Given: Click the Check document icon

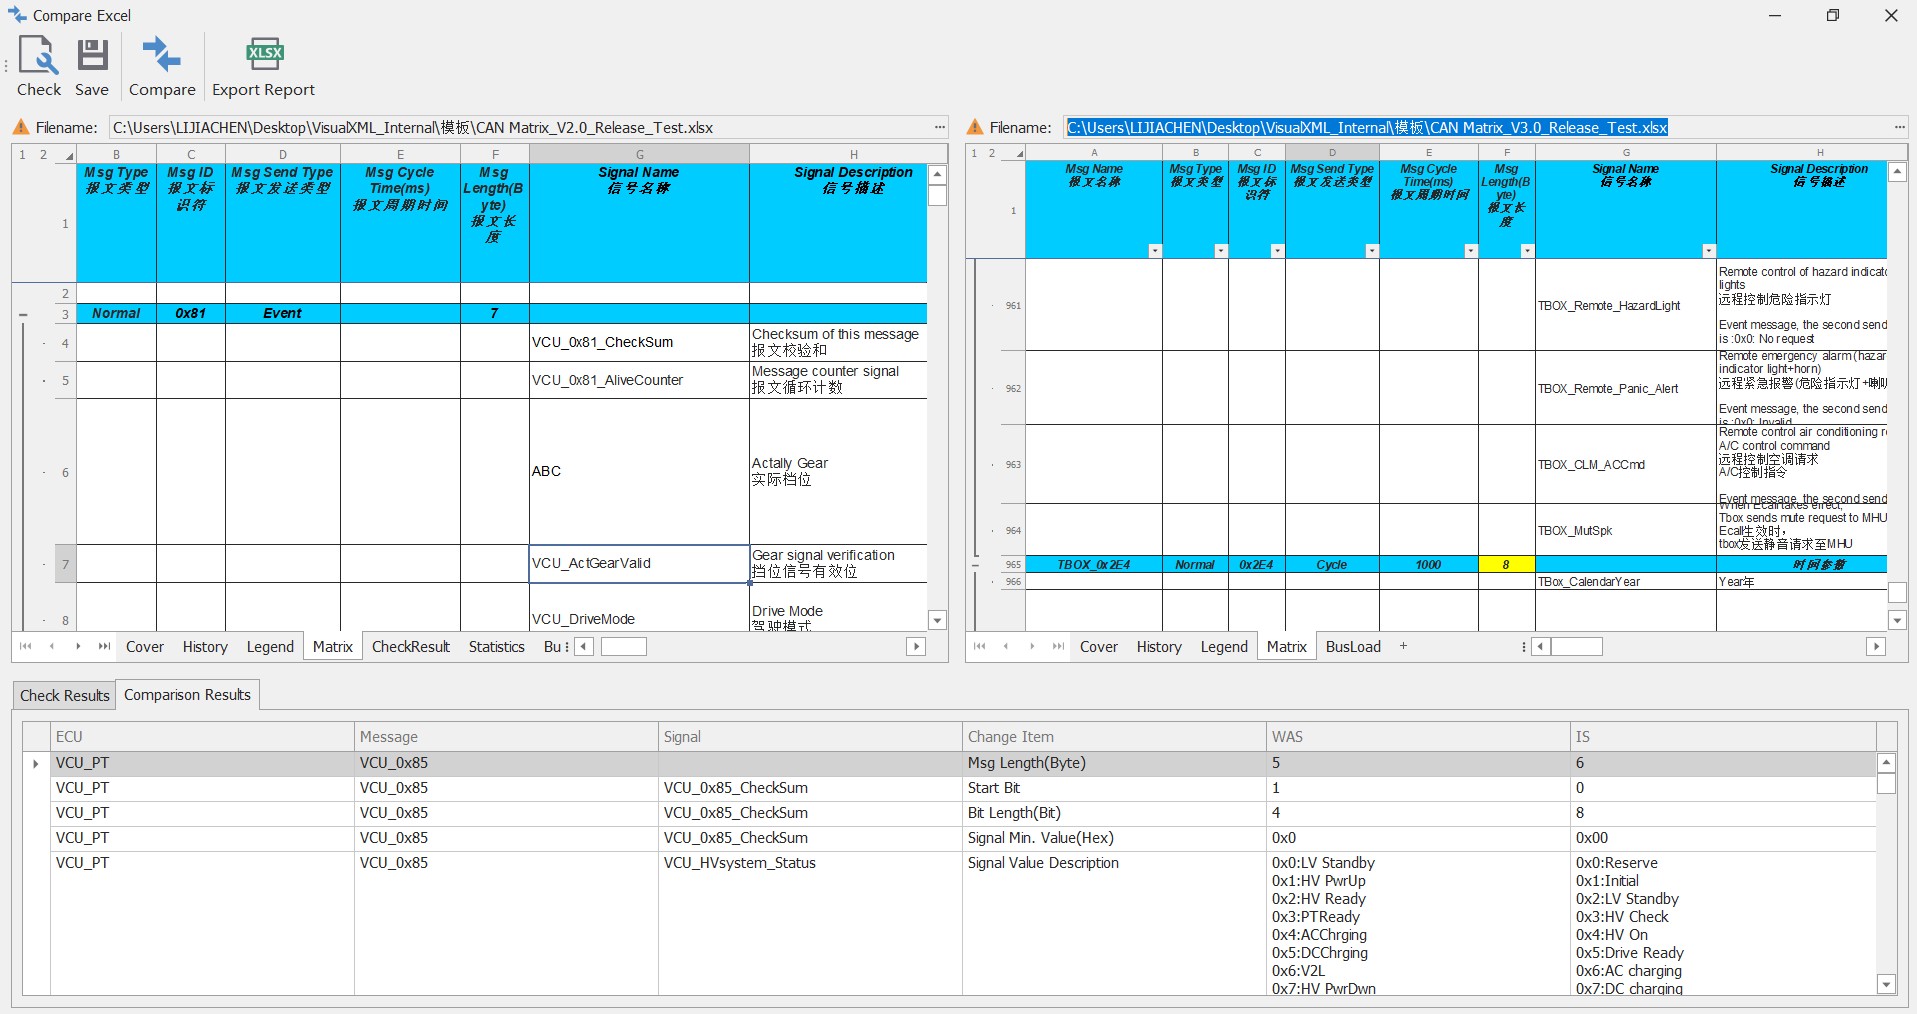Looking at the screenshot, I should click(39, 55).
